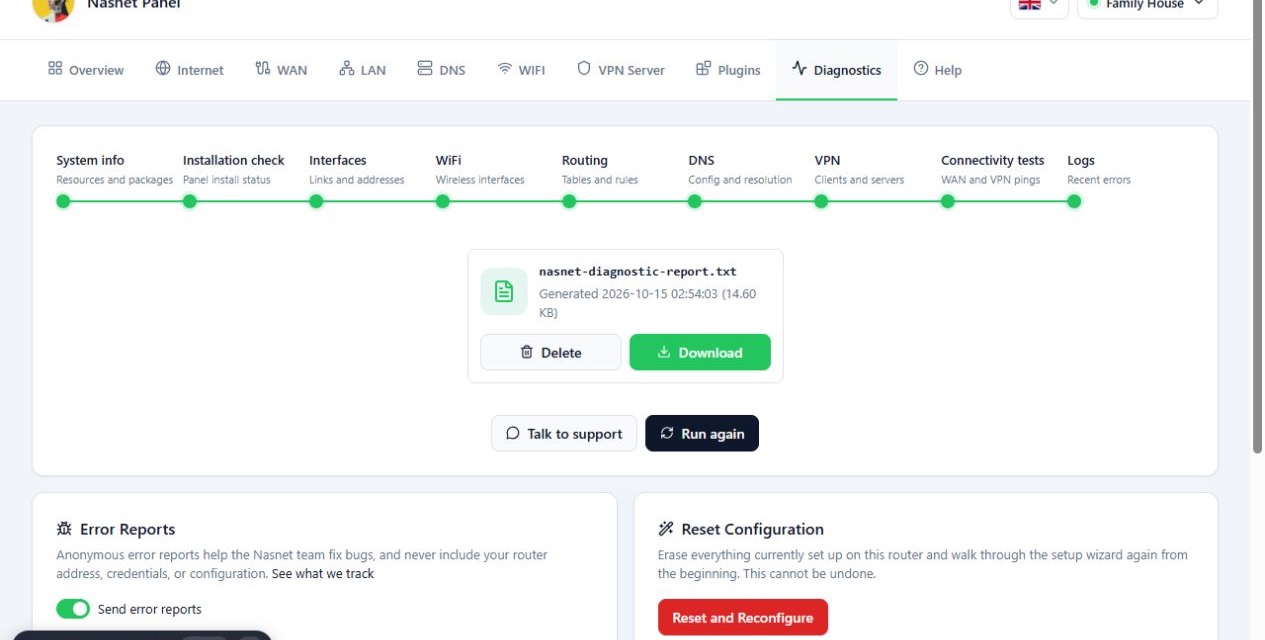Open the DNS tab
The height and width of the screenshot is (640, 1265).
(x=441, y=70)
